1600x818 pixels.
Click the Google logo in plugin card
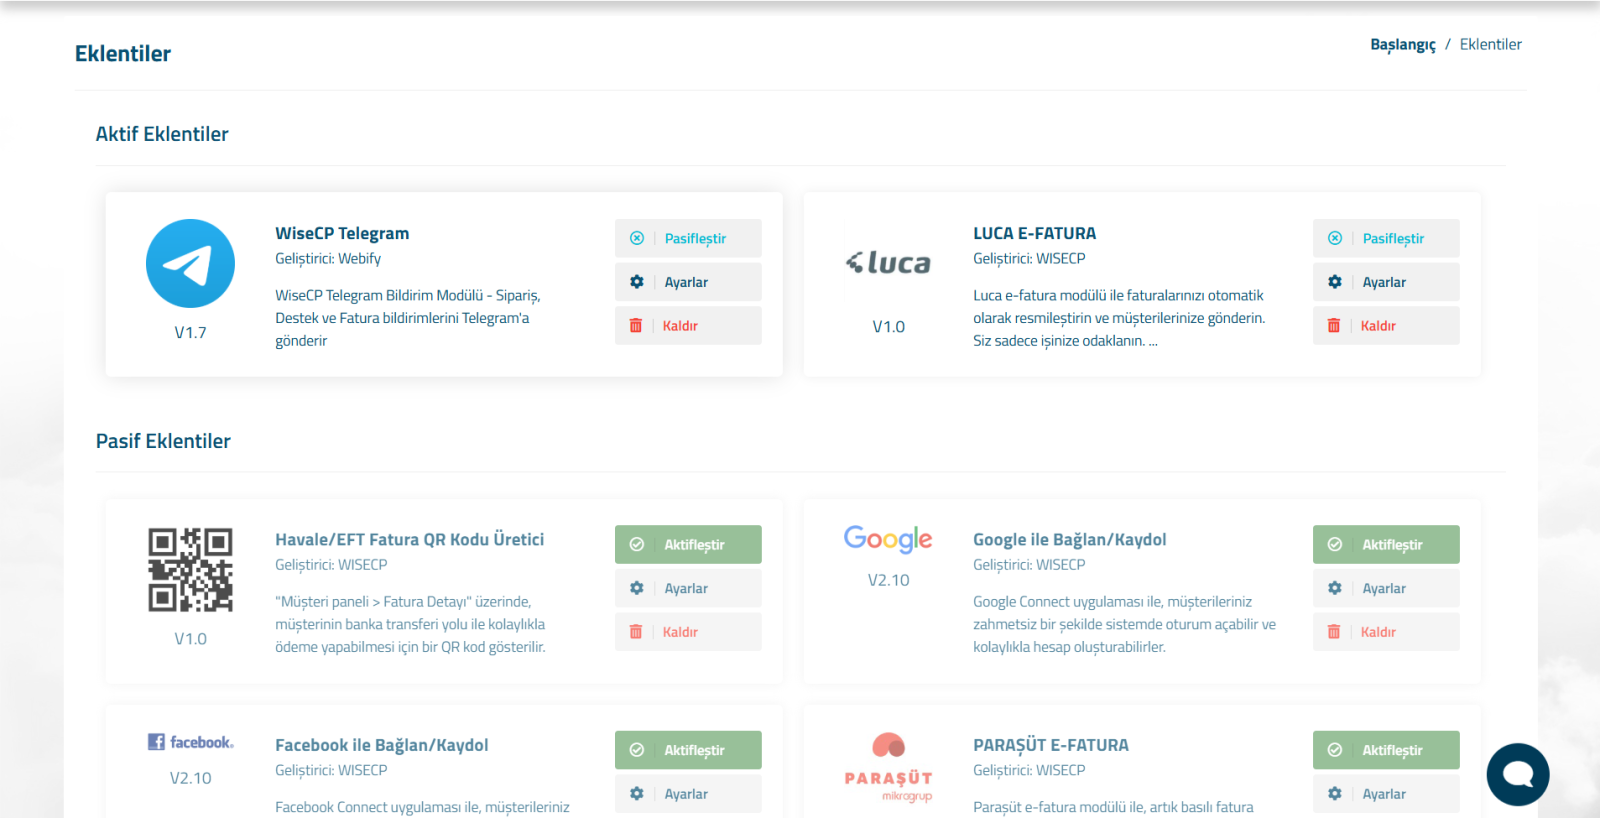pos(888,539)
